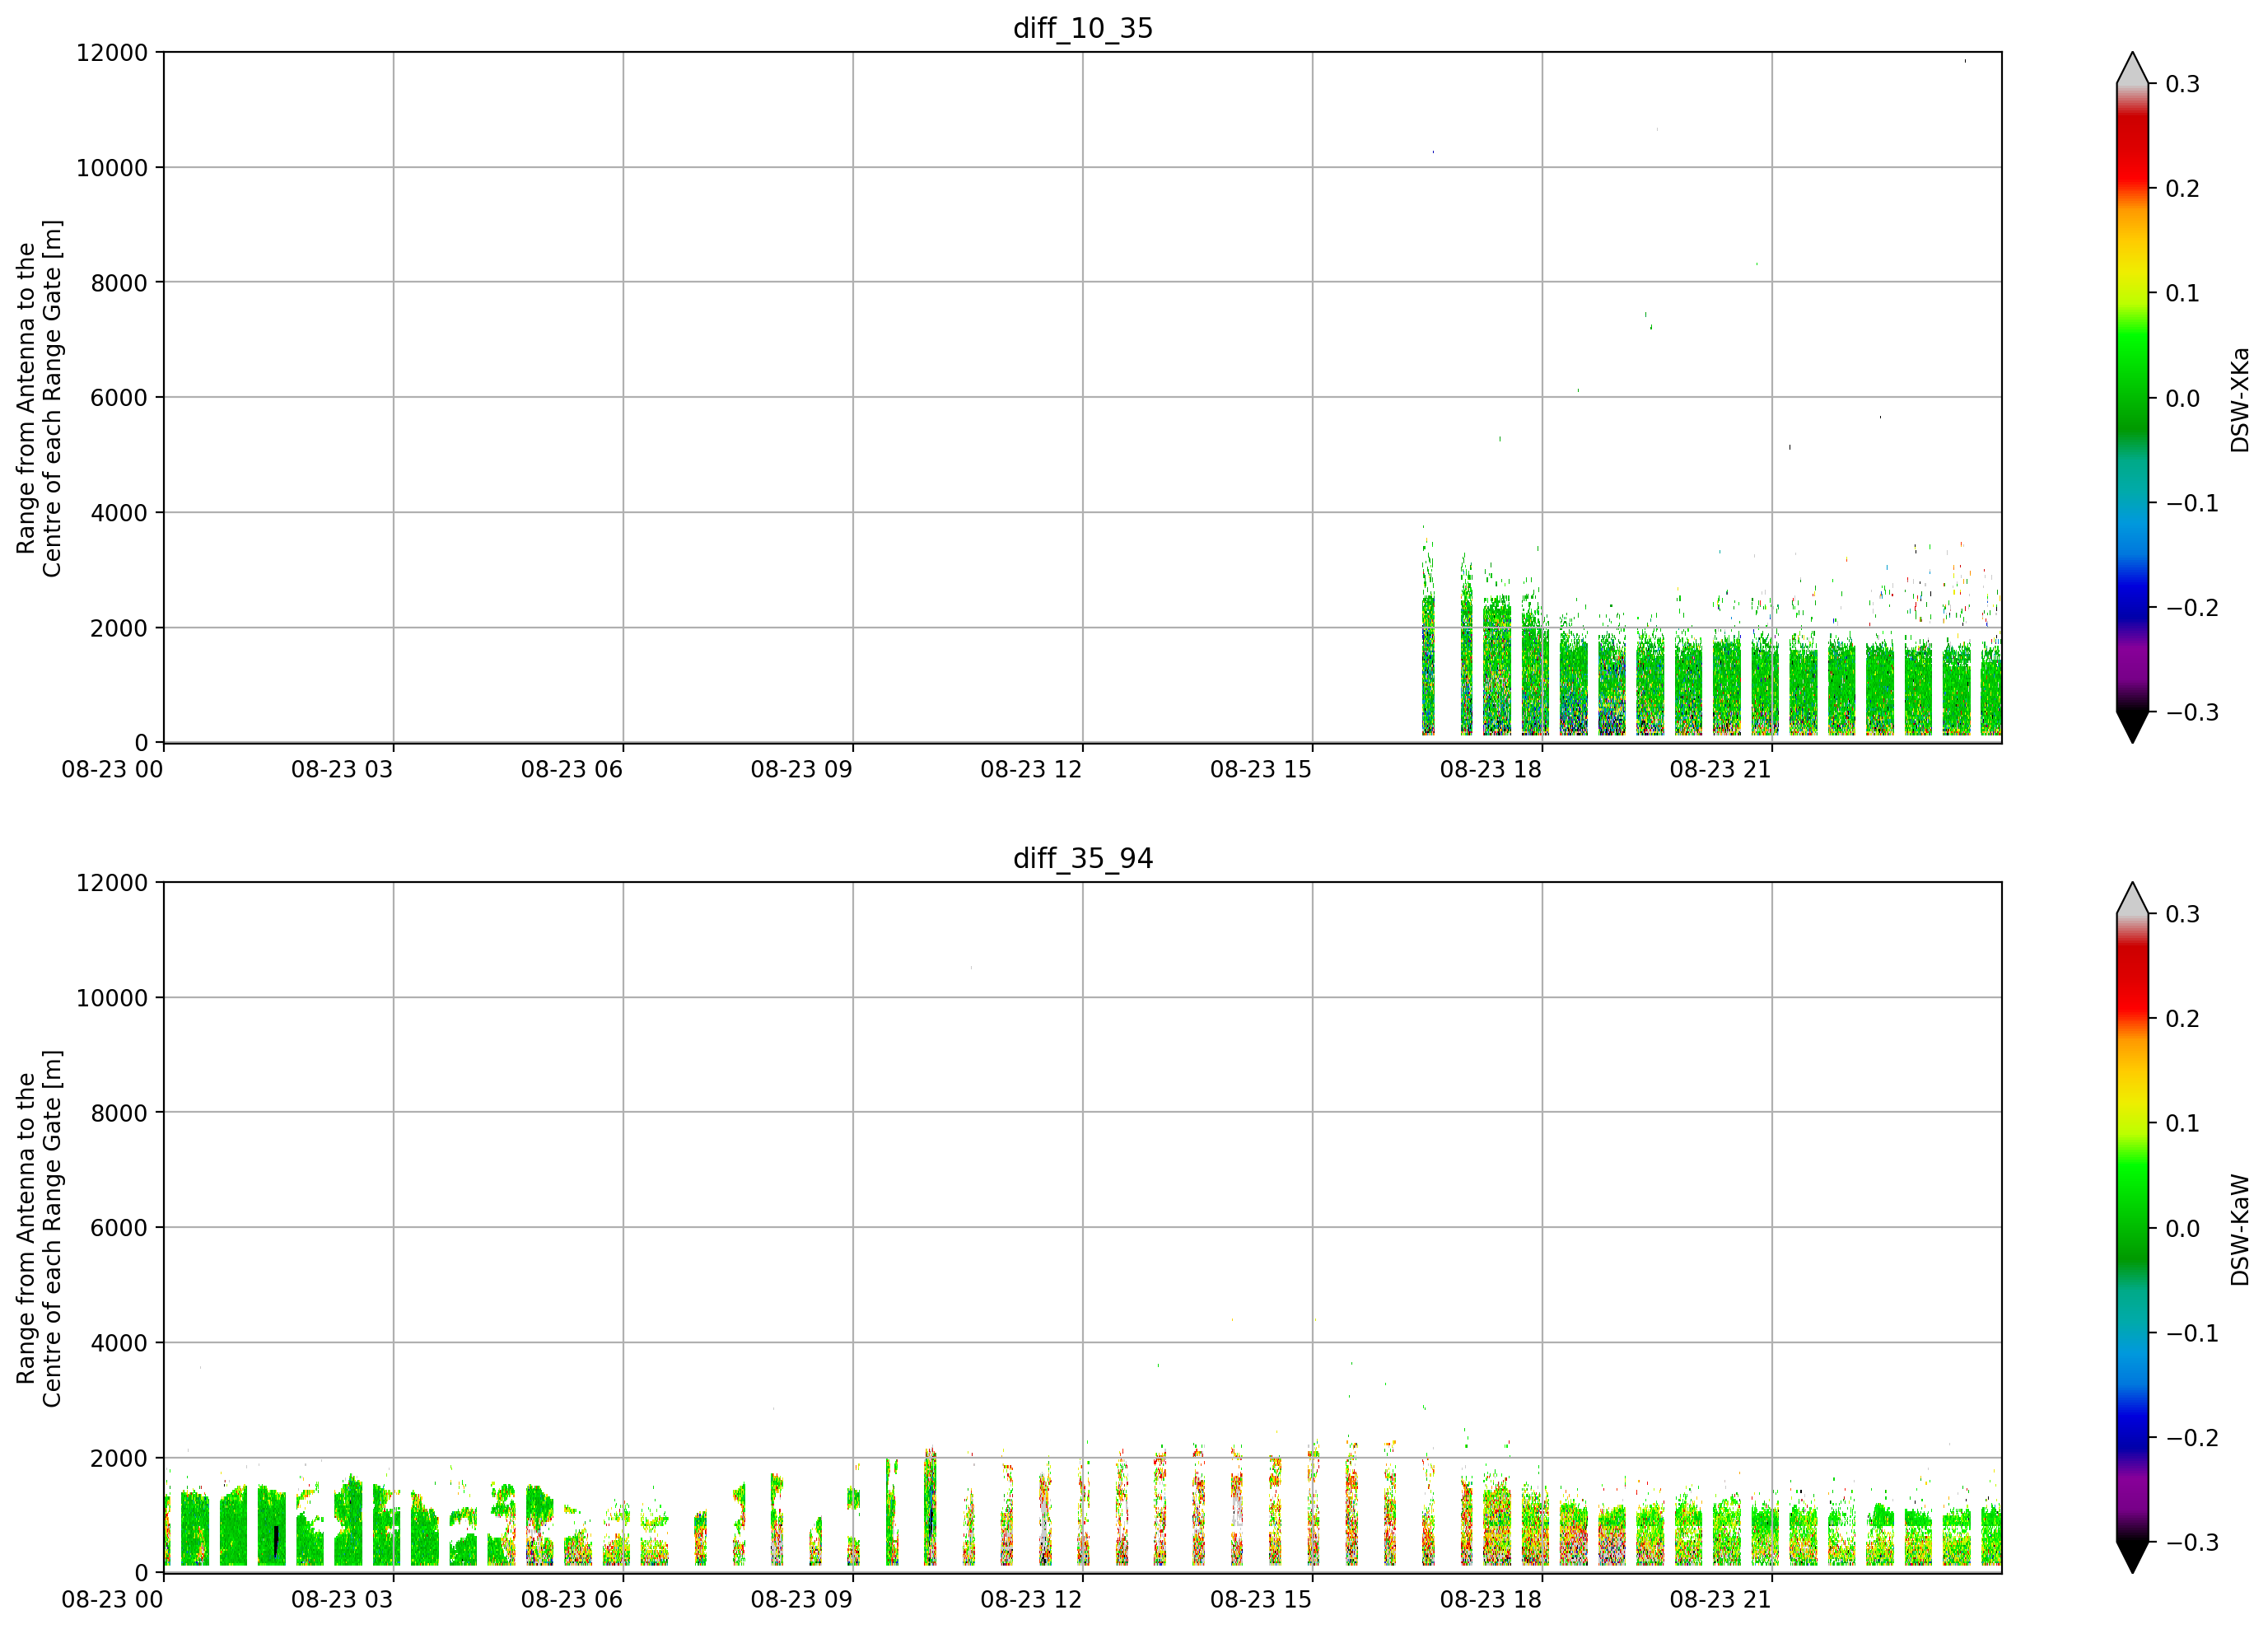The height and width of the screenshot is (1629, 2268).
Task: Click '08-23 18' x-tick under diff_10_35 plot
Action: click(1491, 769)
